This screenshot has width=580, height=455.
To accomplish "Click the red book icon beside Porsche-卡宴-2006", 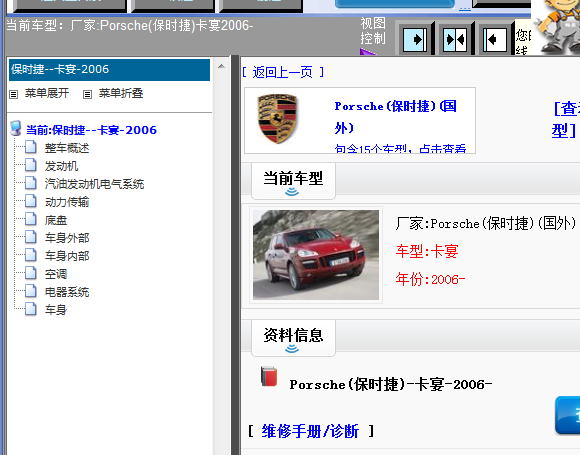I will pyautogui.click(x=269, y=376).
